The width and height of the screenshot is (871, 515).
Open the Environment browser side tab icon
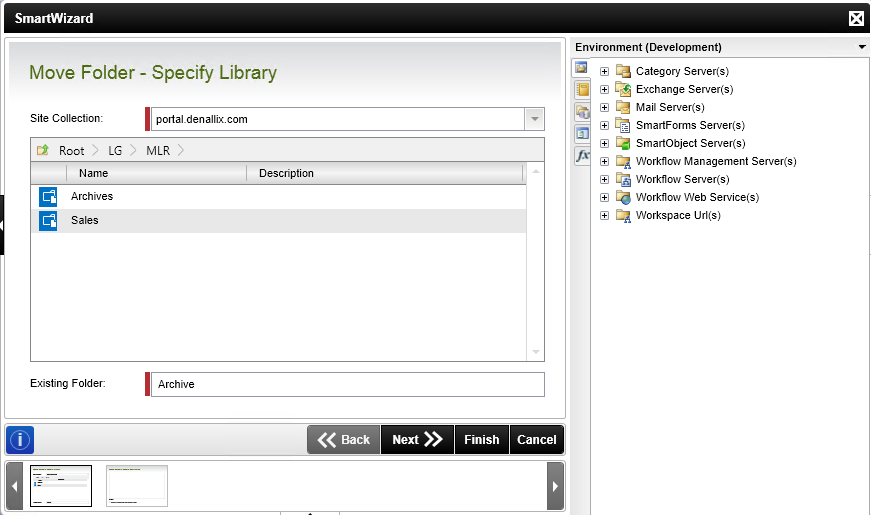coord(581,68)
